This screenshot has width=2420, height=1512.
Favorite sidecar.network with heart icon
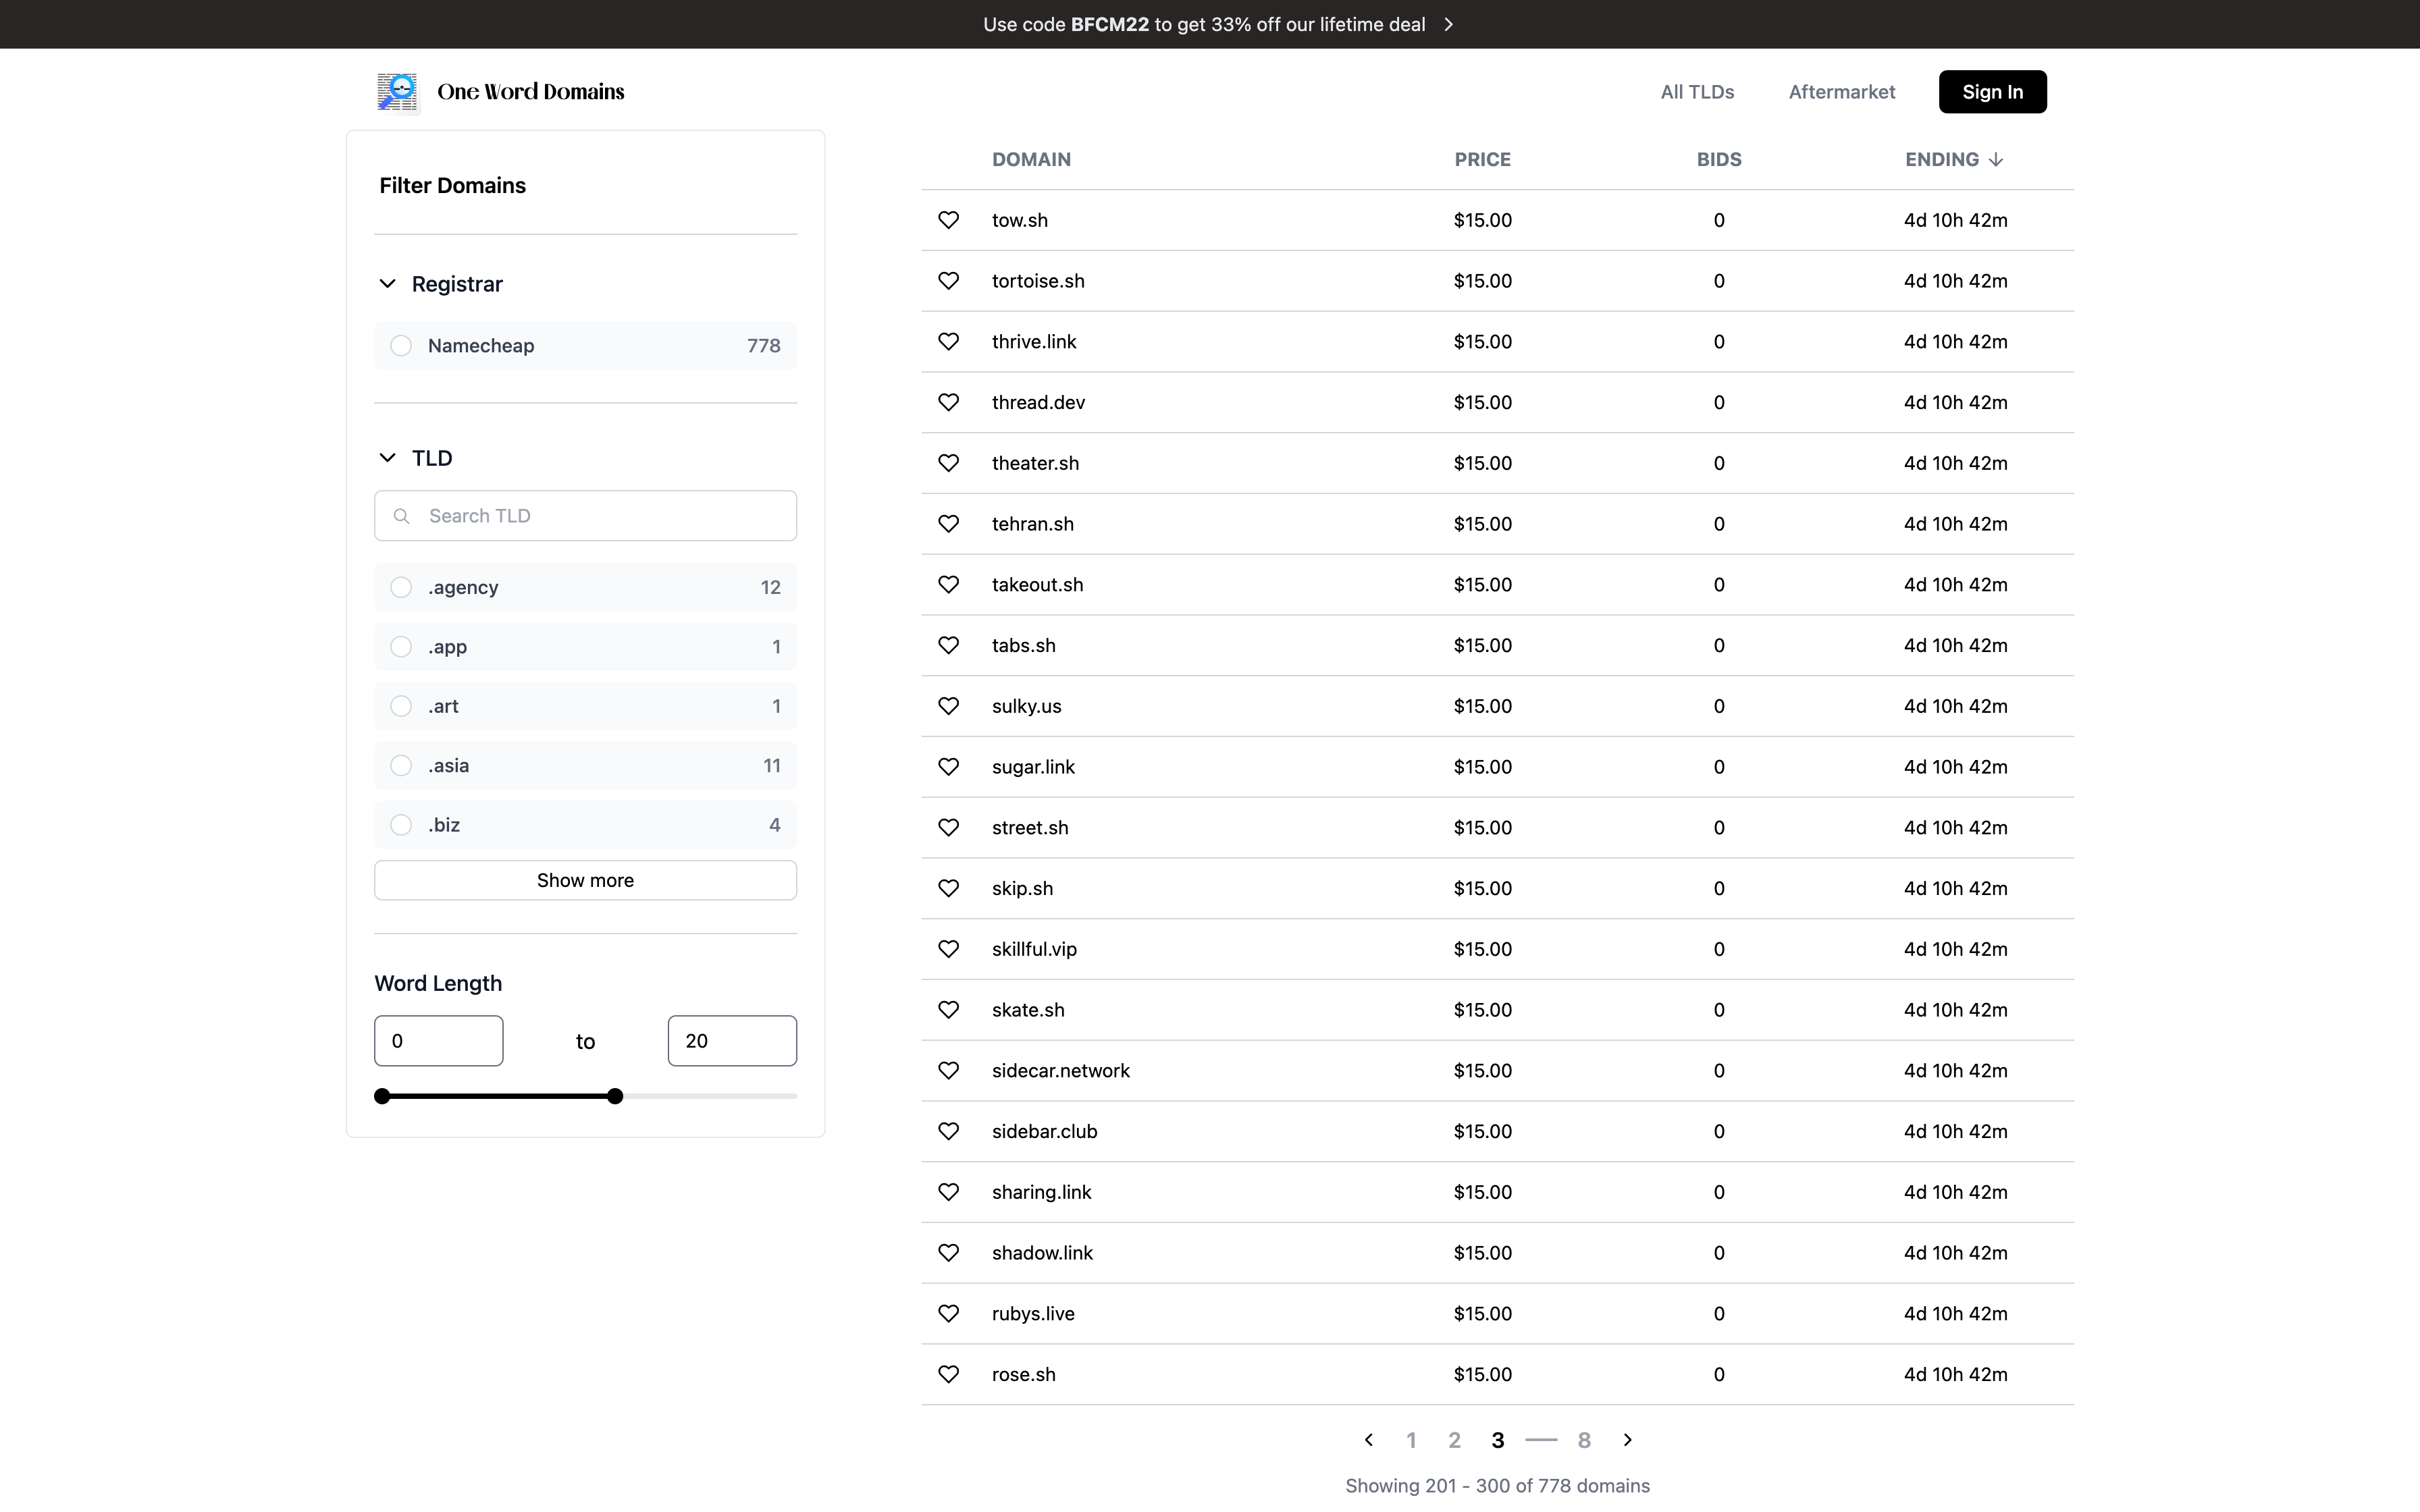[948, 1070]
